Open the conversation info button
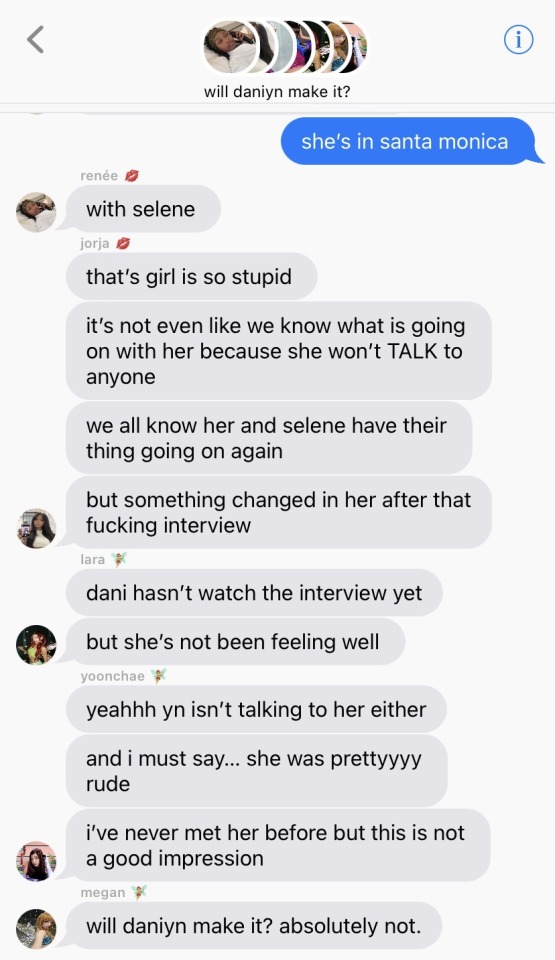Screen dimensions: 555x960 tap(518, 40)
